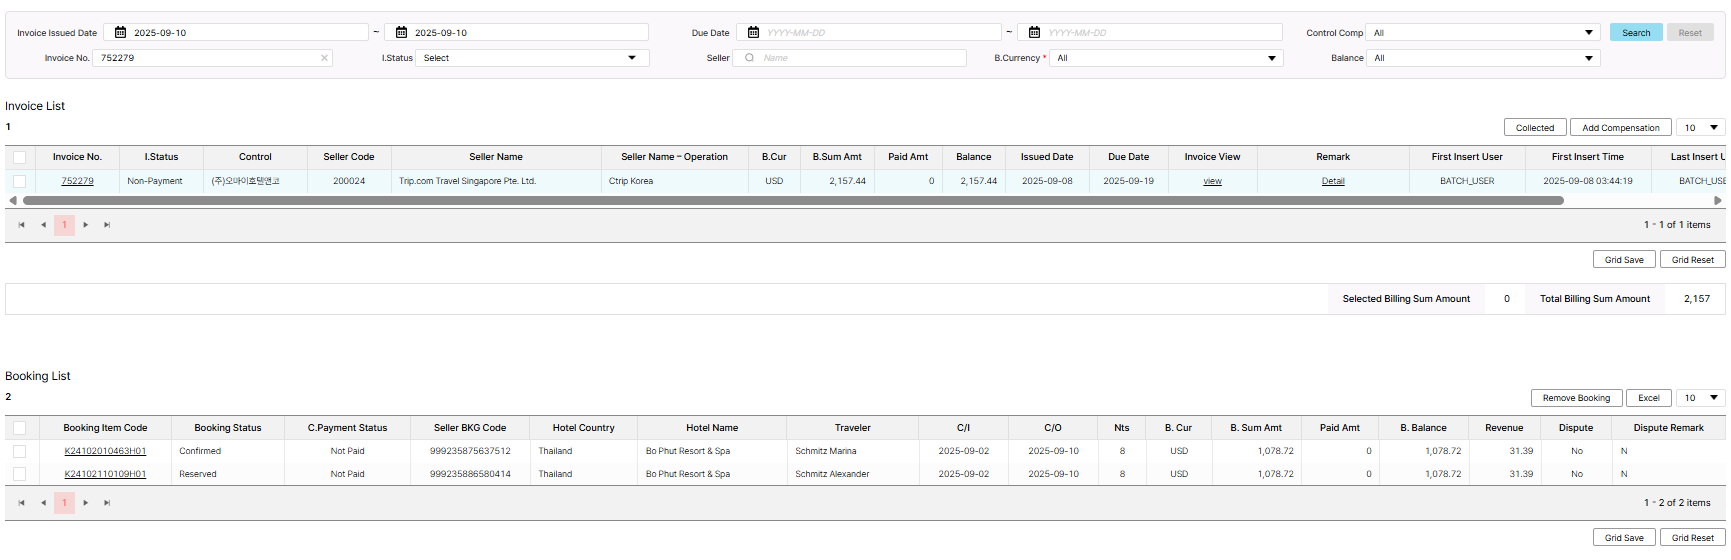This screenshot has height=560, width=1731.
Task: Click the Search button
Action: click(1635, 33)
